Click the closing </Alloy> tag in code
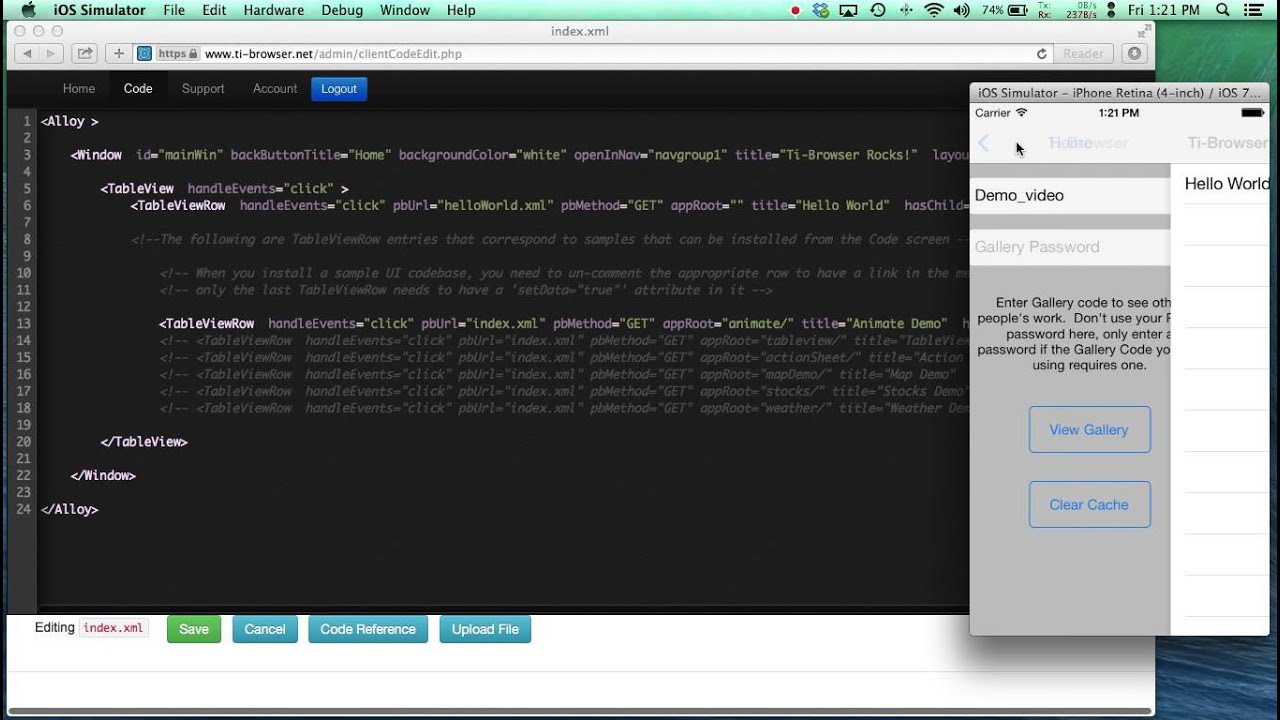 point(70,509)
